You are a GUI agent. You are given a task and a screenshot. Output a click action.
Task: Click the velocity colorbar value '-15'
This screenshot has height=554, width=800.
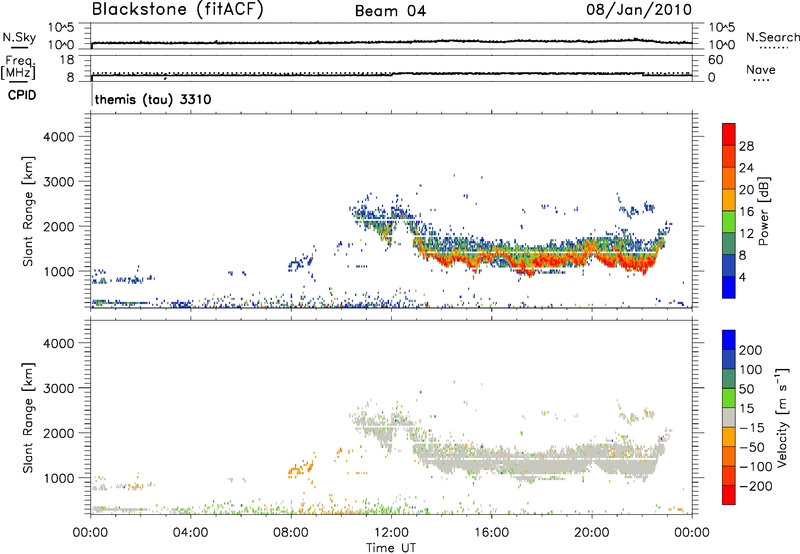(x=752, y=427)
